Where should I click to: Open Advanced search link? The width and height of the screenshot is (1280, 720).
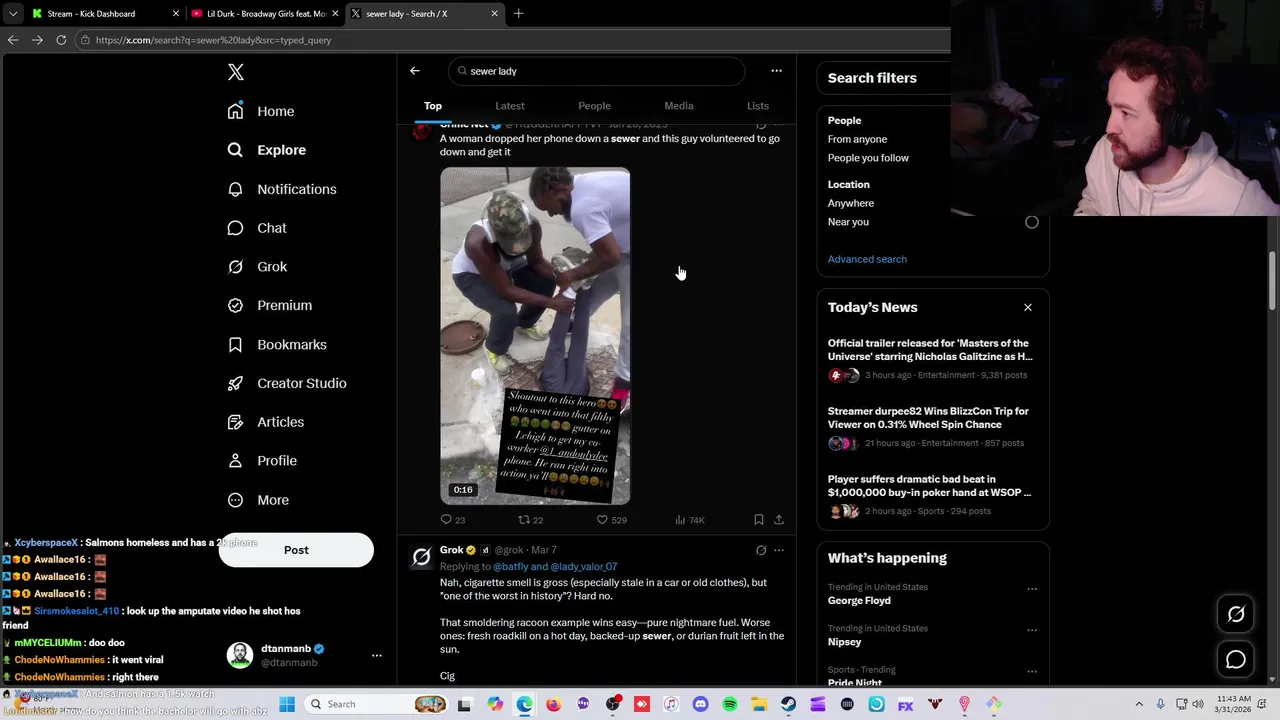[867, 259]
